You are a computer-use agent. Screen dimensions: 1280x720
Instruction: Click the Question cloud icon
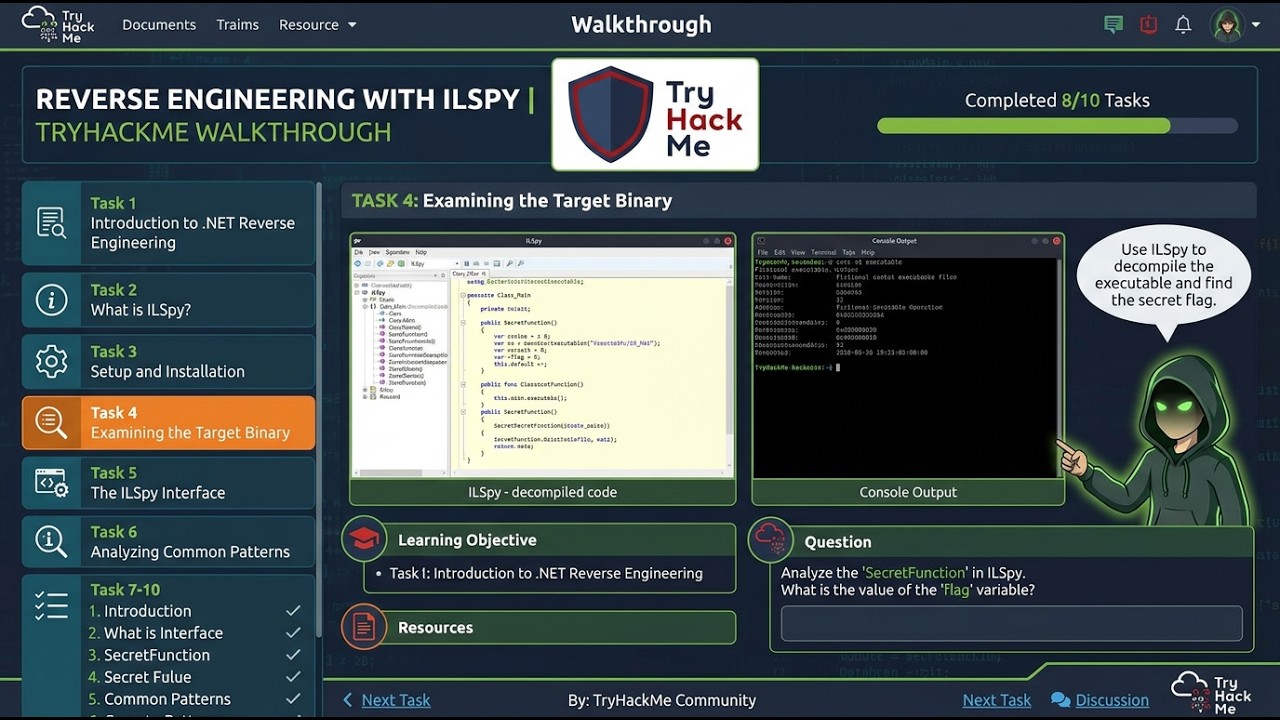tap(771, 540)
